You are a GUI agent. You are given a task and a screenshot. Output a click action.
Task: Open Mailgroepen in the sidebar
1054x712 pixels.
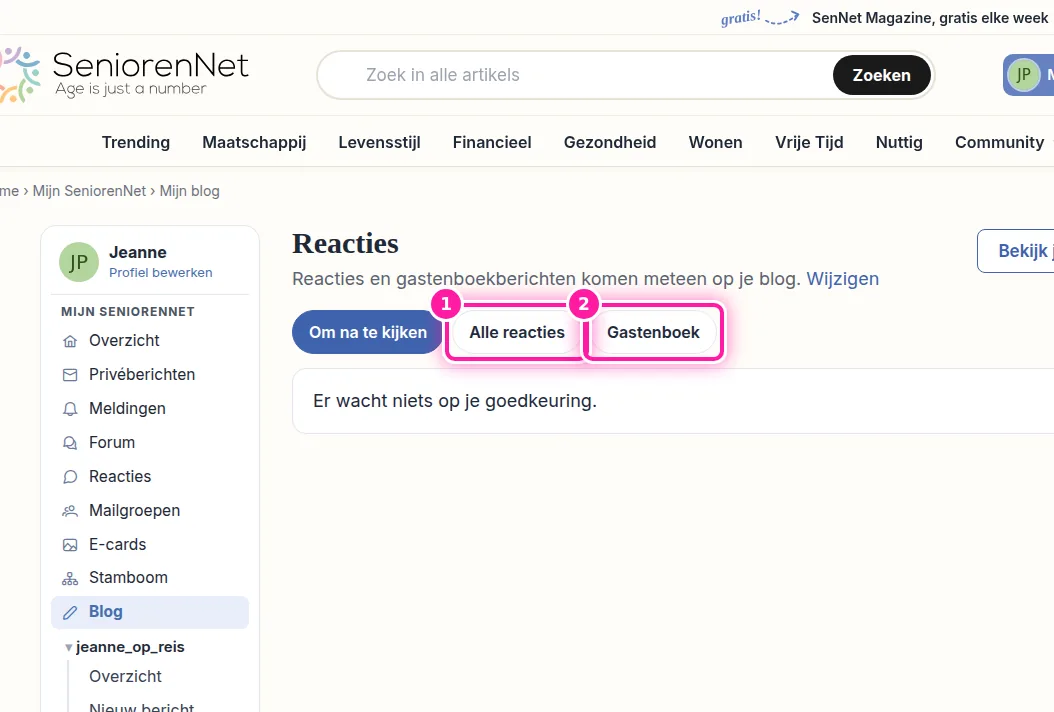pos(150,511)
